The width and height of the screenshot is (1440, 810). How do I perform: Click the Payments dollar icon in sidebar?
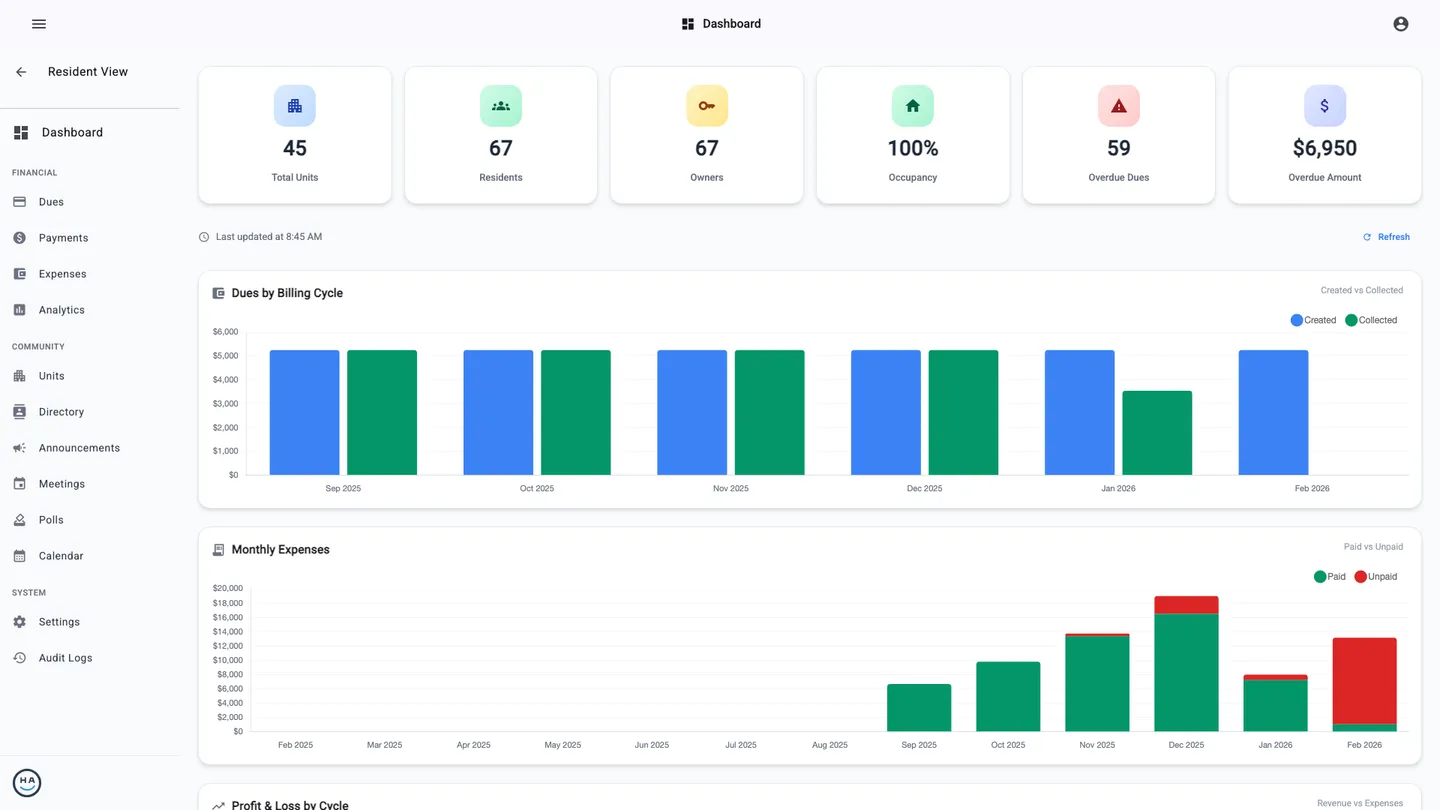(19, 238)
